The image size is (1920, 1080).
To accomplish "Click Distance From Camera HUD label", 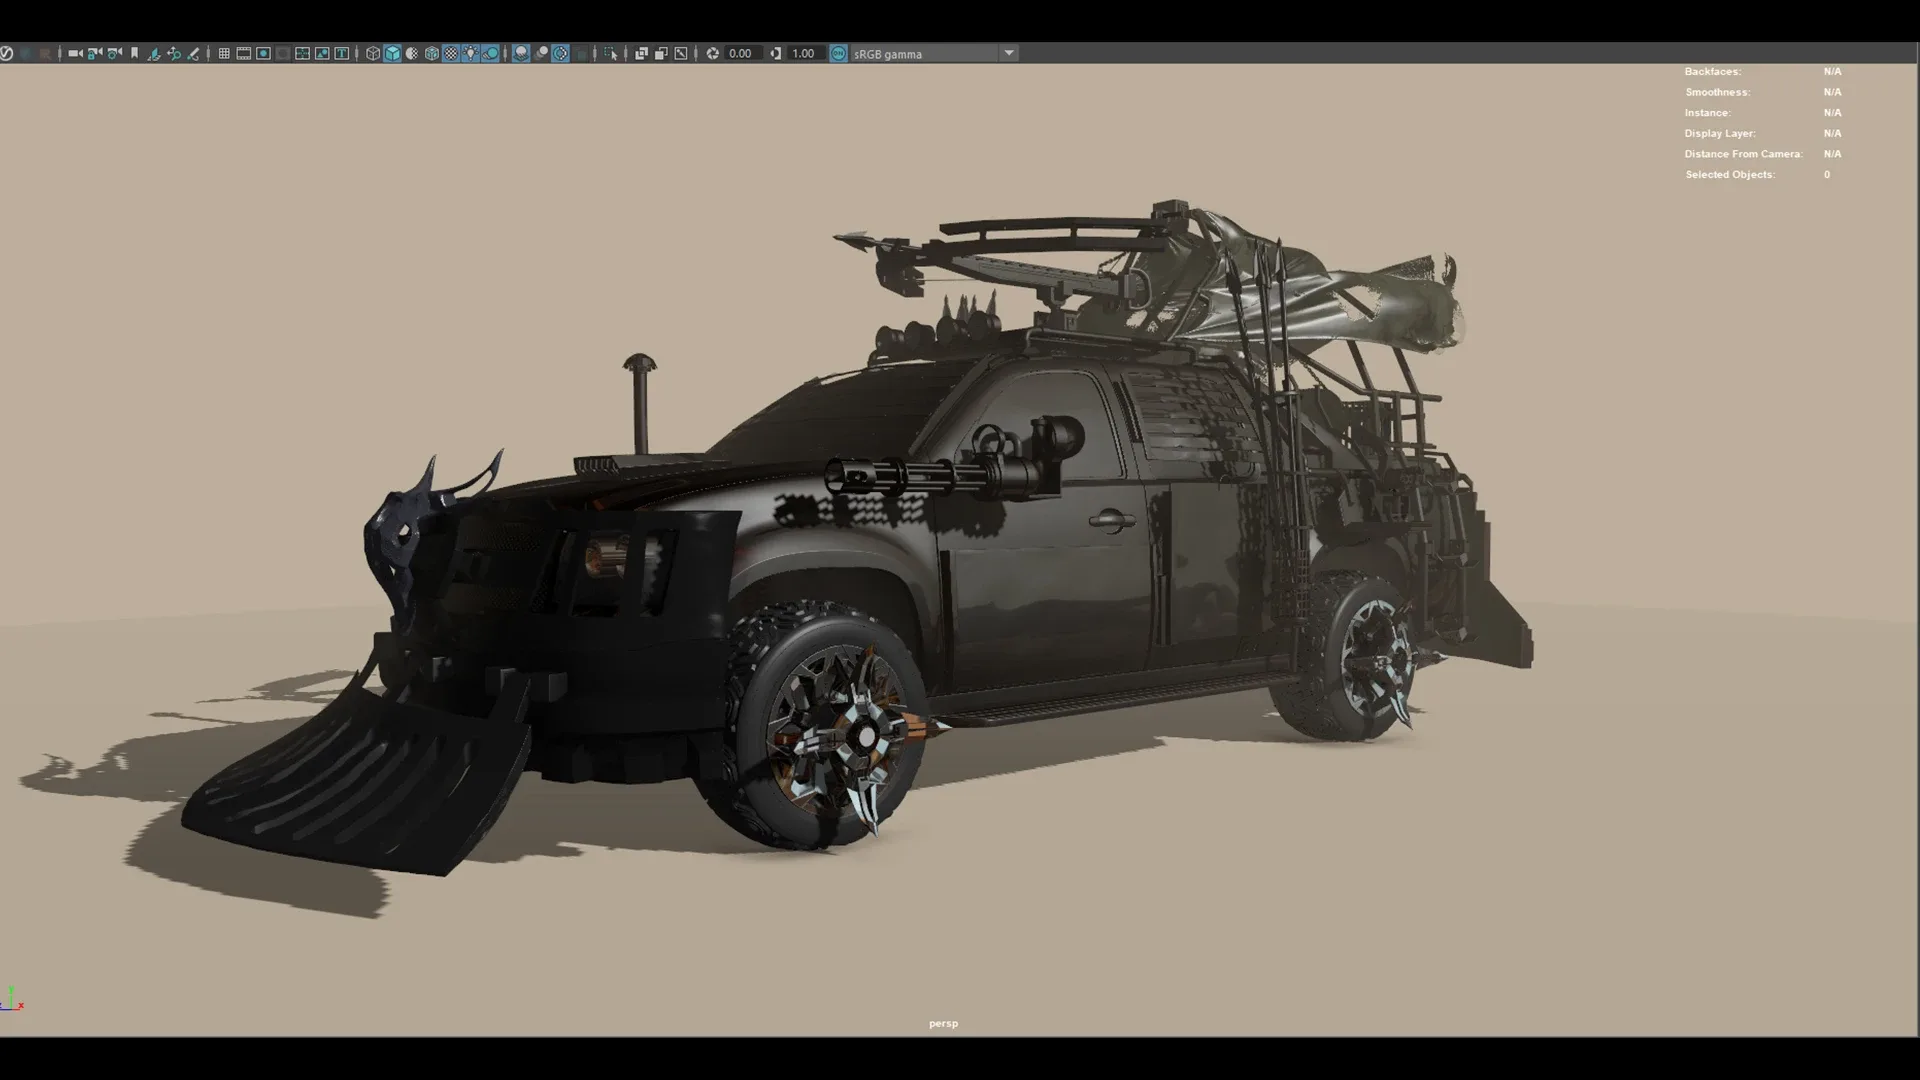I will (x=1743, y=154).
